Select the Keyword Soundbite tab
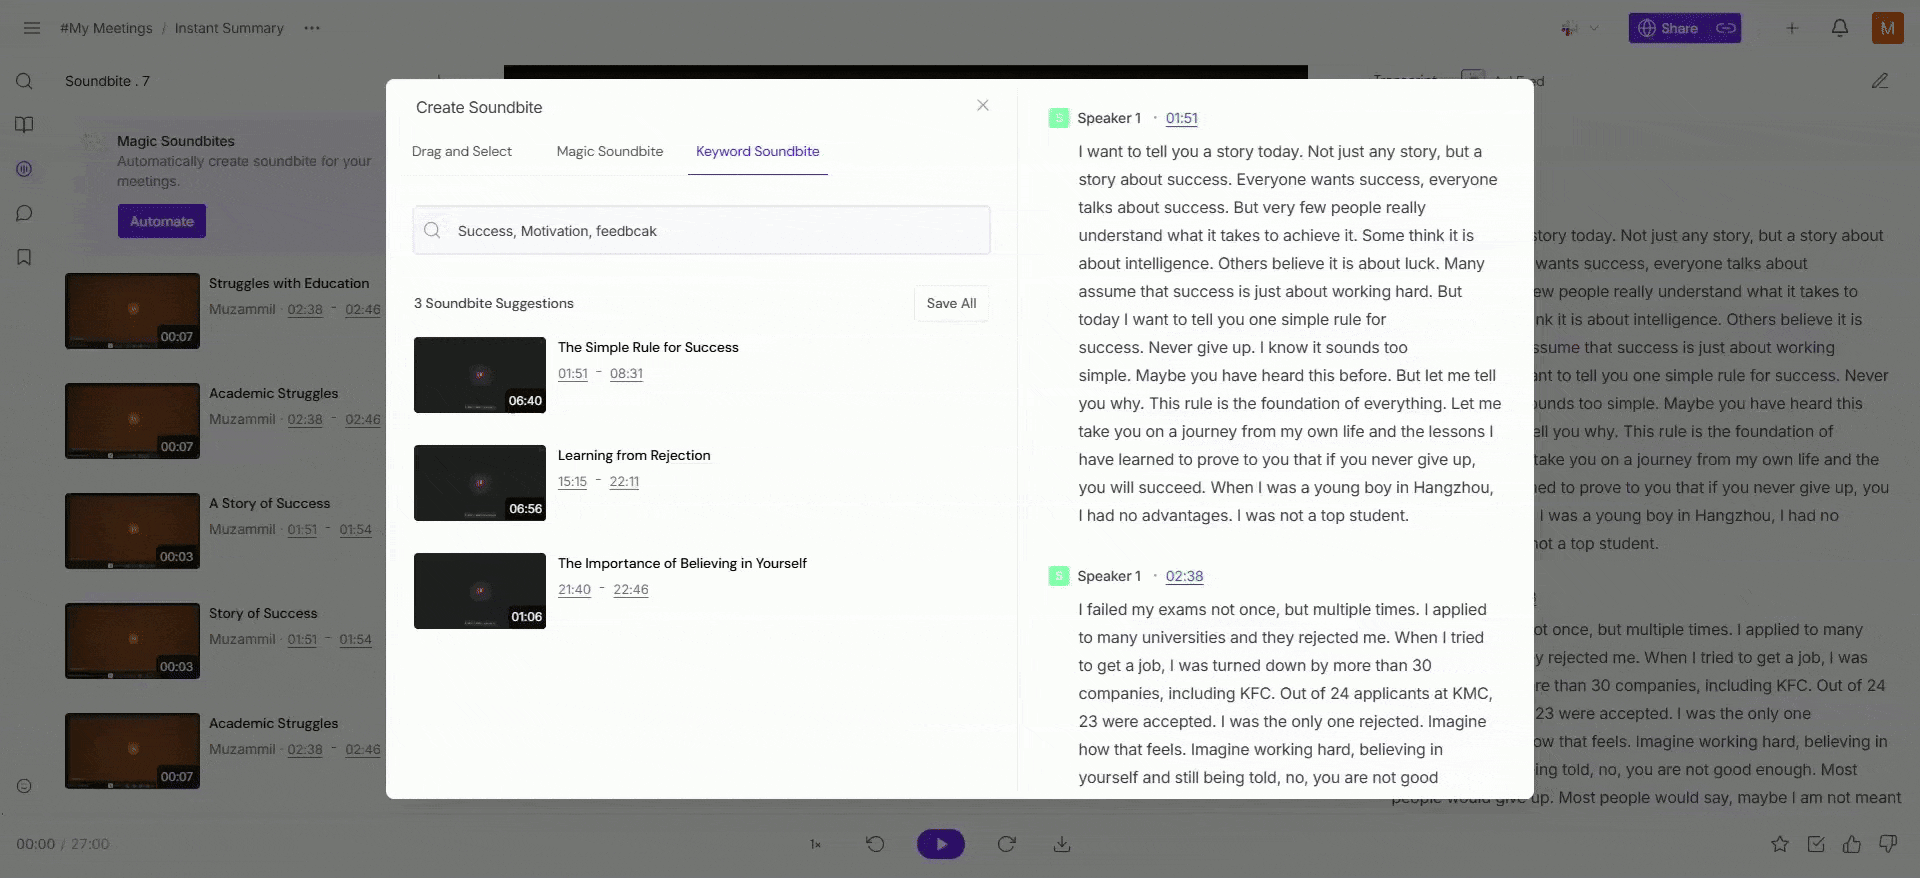 pyautogui.click(x=758, y=151)
